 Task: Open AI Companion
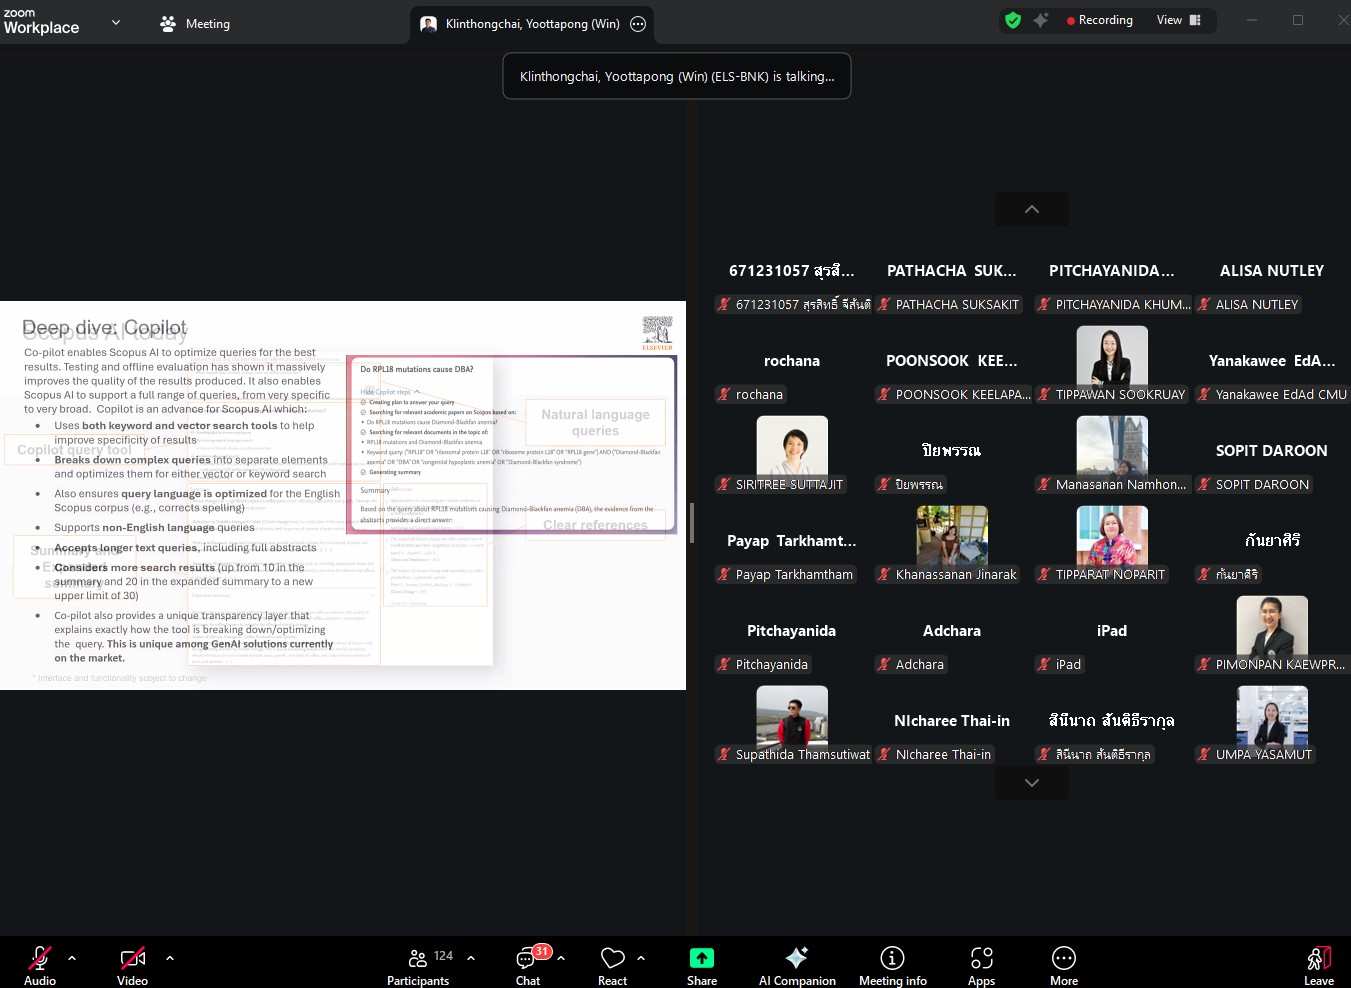(797, 965)
